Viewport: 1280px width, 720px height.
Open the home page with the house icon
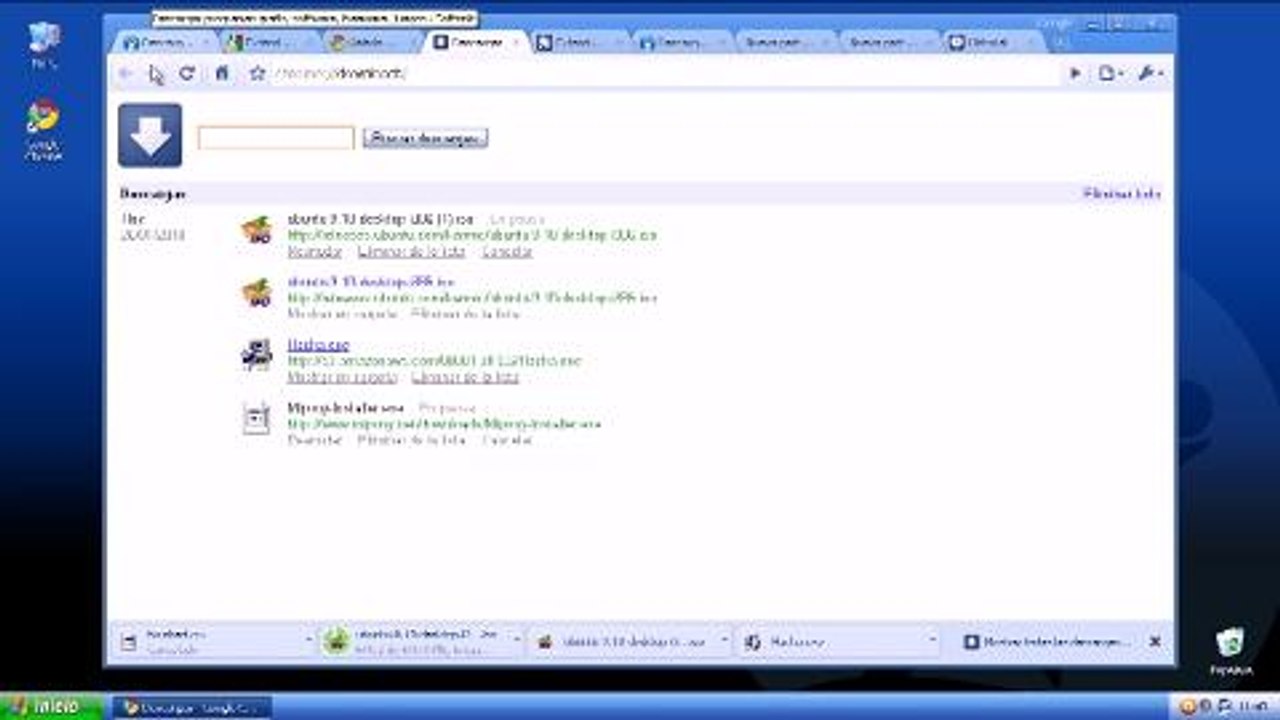click(222, 73)
